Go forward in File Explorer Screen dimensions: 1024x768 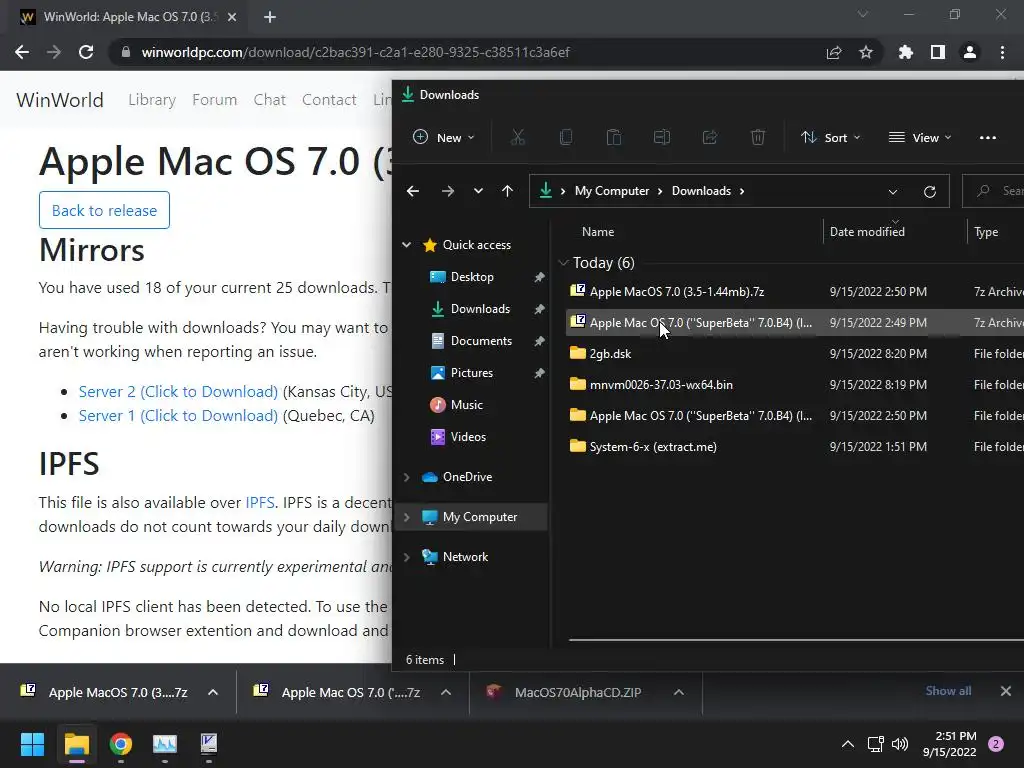pyautogui.click(x=447, y=191)
